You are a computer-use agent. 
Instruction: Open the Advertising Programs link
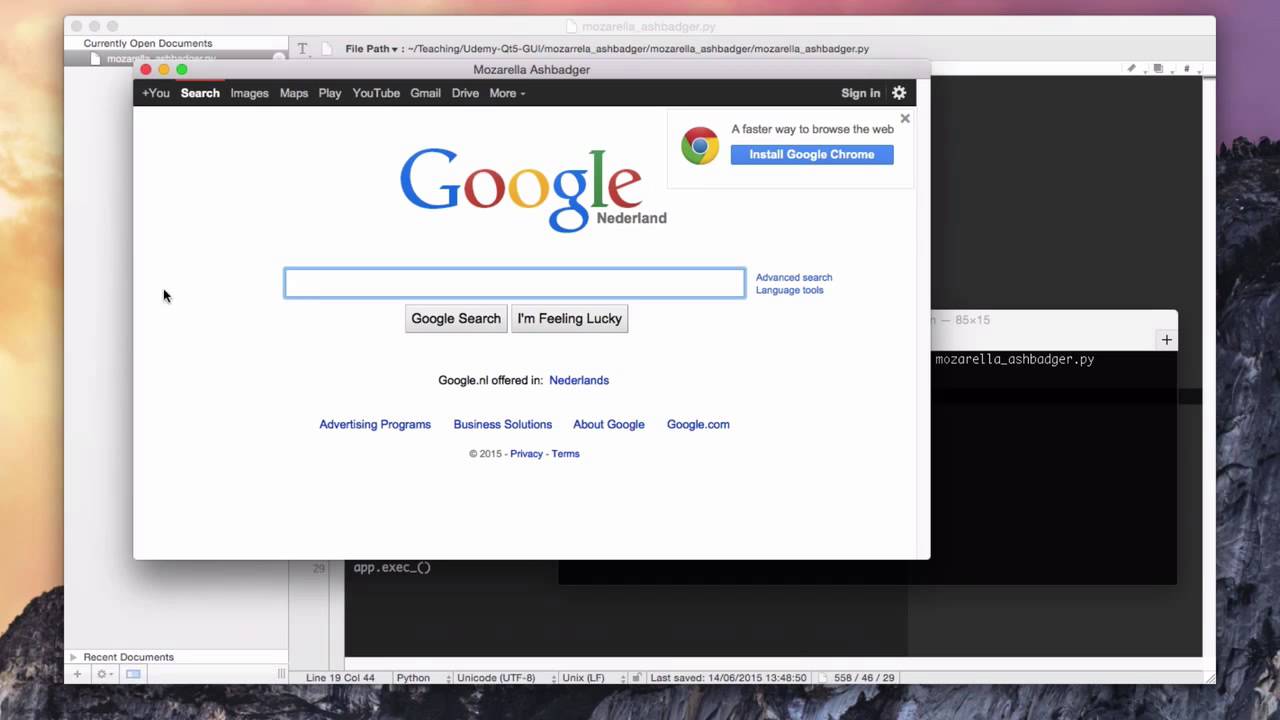coord(375,424)
